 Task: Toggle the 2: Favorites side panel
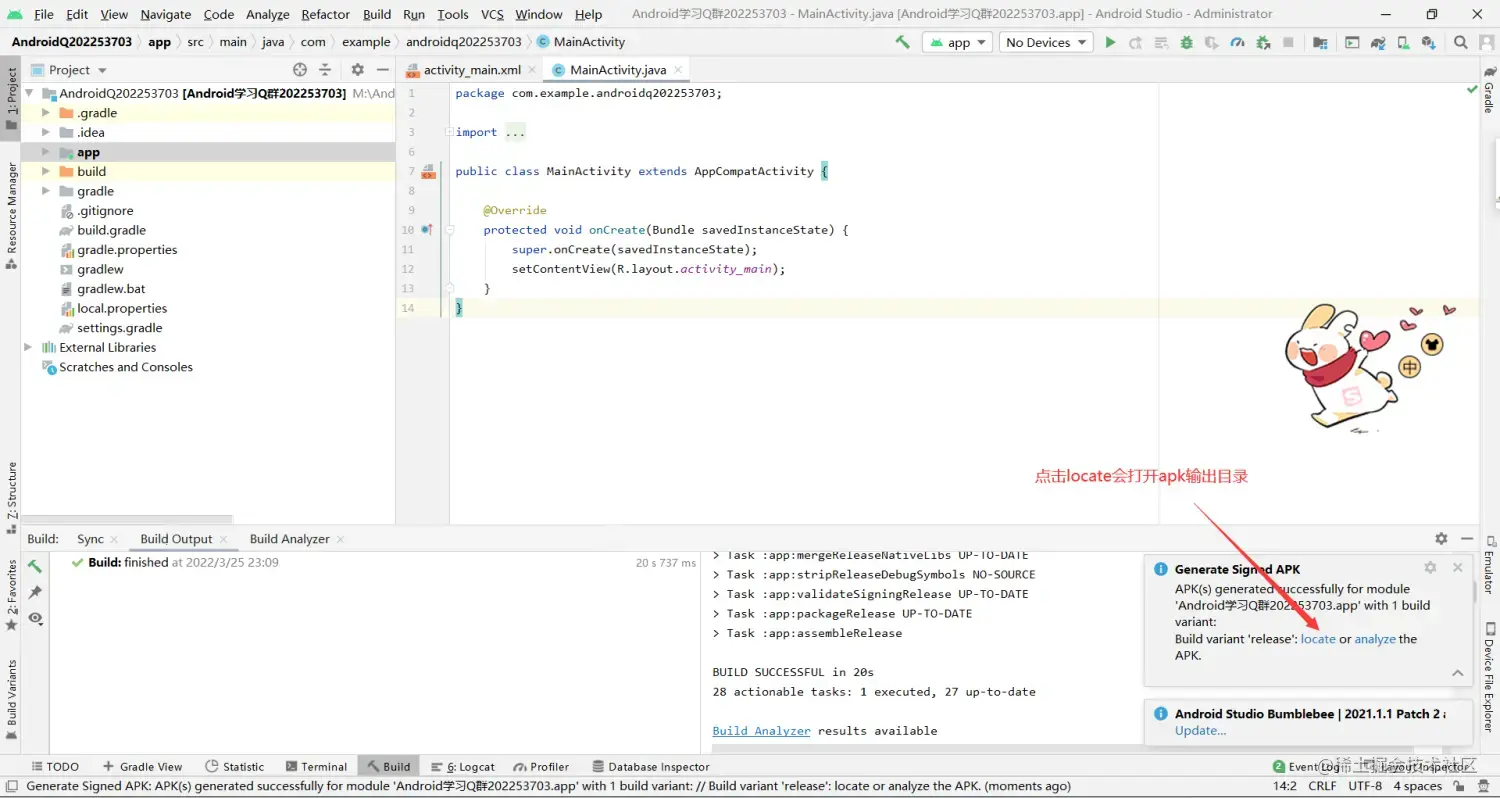11,595
